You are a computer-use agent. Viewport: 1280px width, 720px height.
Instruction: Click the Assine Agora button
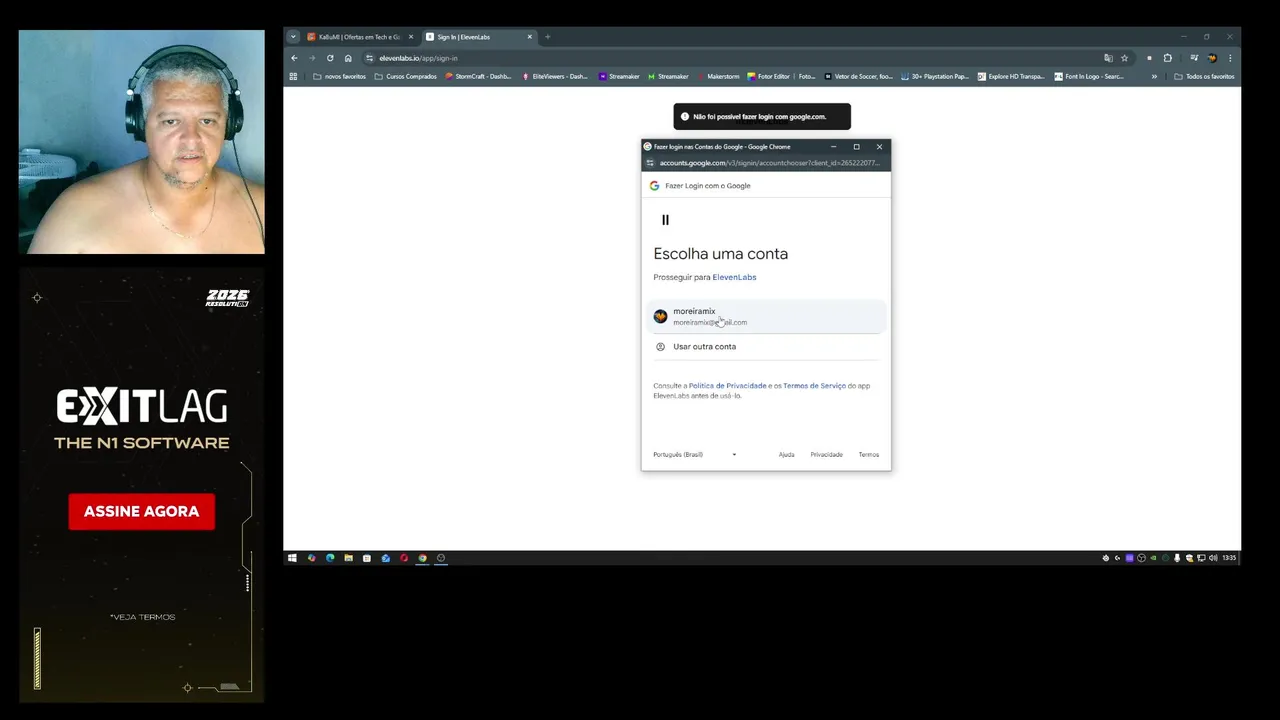click(x=141, y=511)
